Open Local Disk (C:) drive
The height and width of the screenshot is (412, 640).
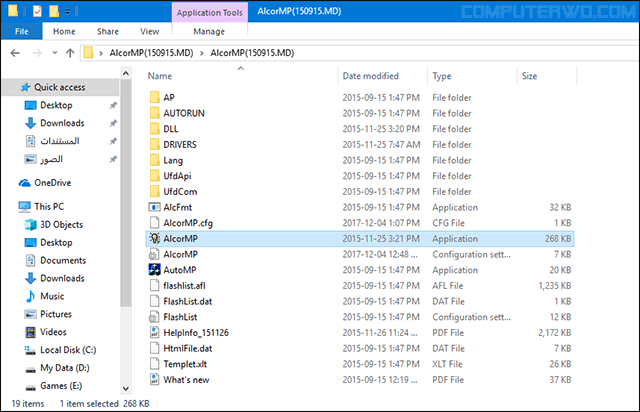(68, 350)
